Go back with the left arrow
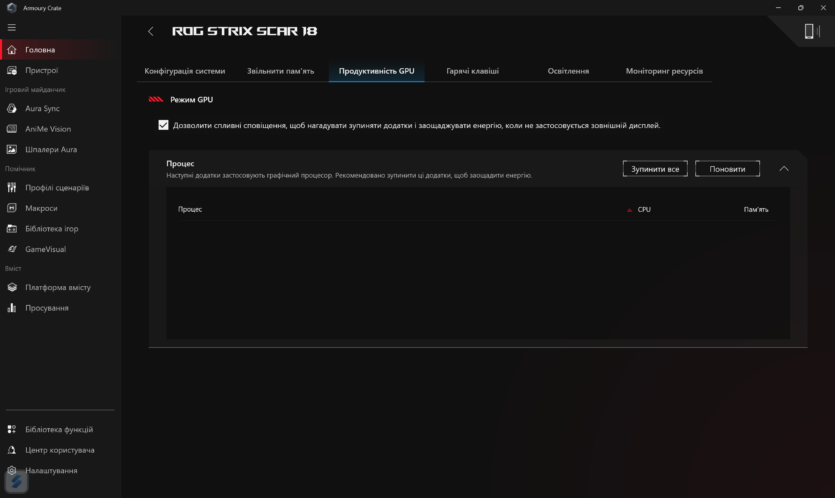The height and width of the screenshot is (498, 835). [x=151, y=31]
